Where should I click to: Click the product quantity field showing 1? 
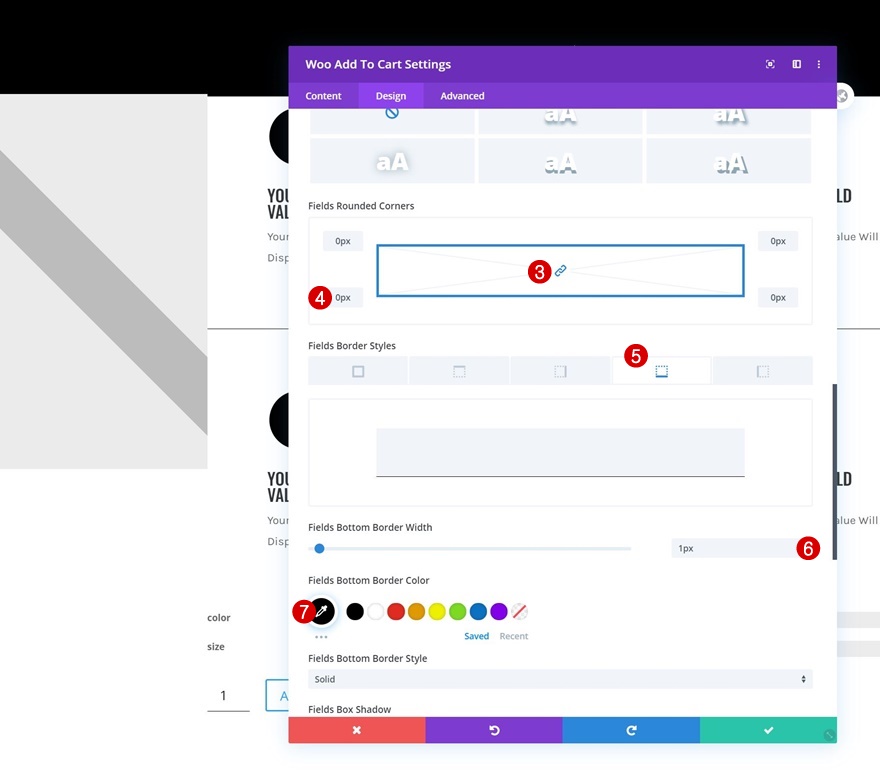(x=228, y=696)
